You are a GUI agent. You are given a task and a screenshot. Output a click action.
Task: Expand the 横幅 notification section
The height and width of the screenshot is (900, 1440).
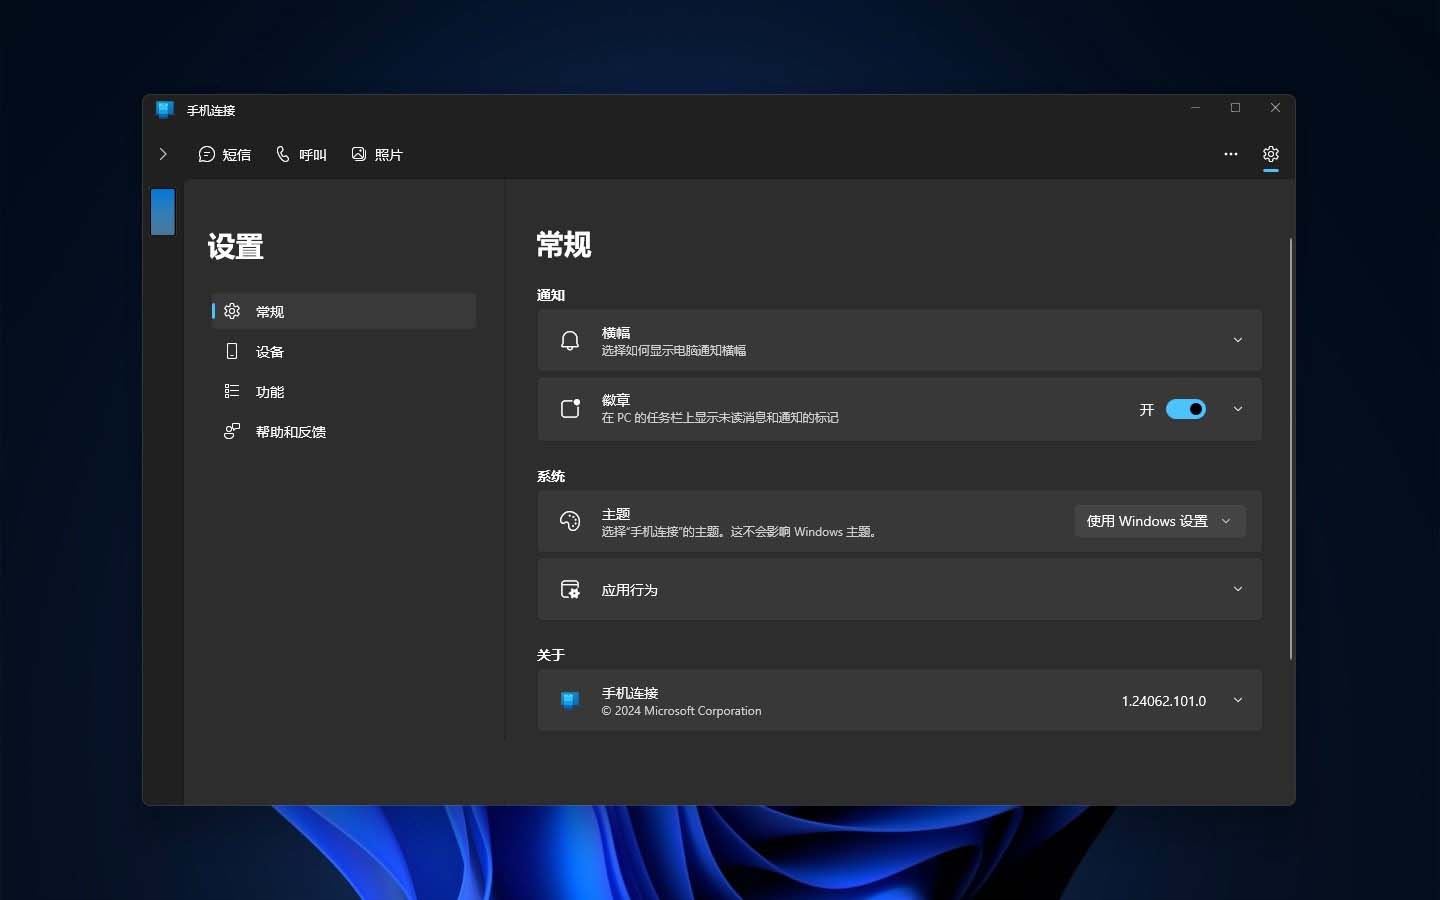tap(1238, 341)
